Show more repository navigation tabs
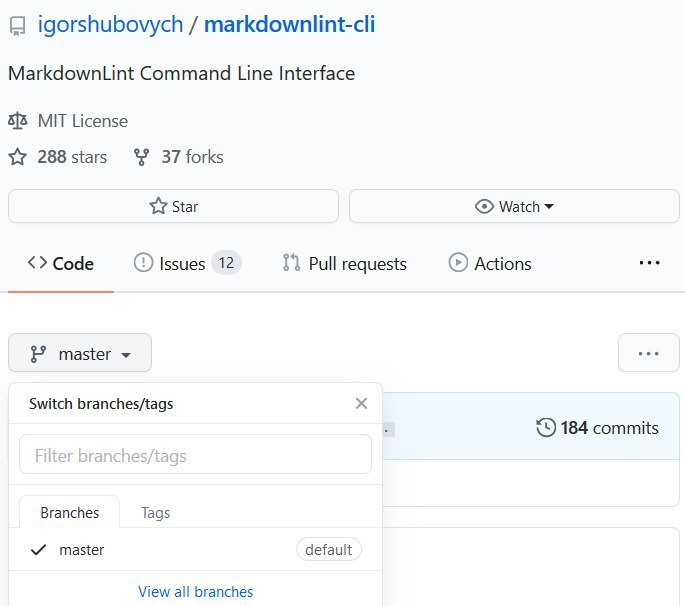The image size is (685, 606). coord(650,263)
